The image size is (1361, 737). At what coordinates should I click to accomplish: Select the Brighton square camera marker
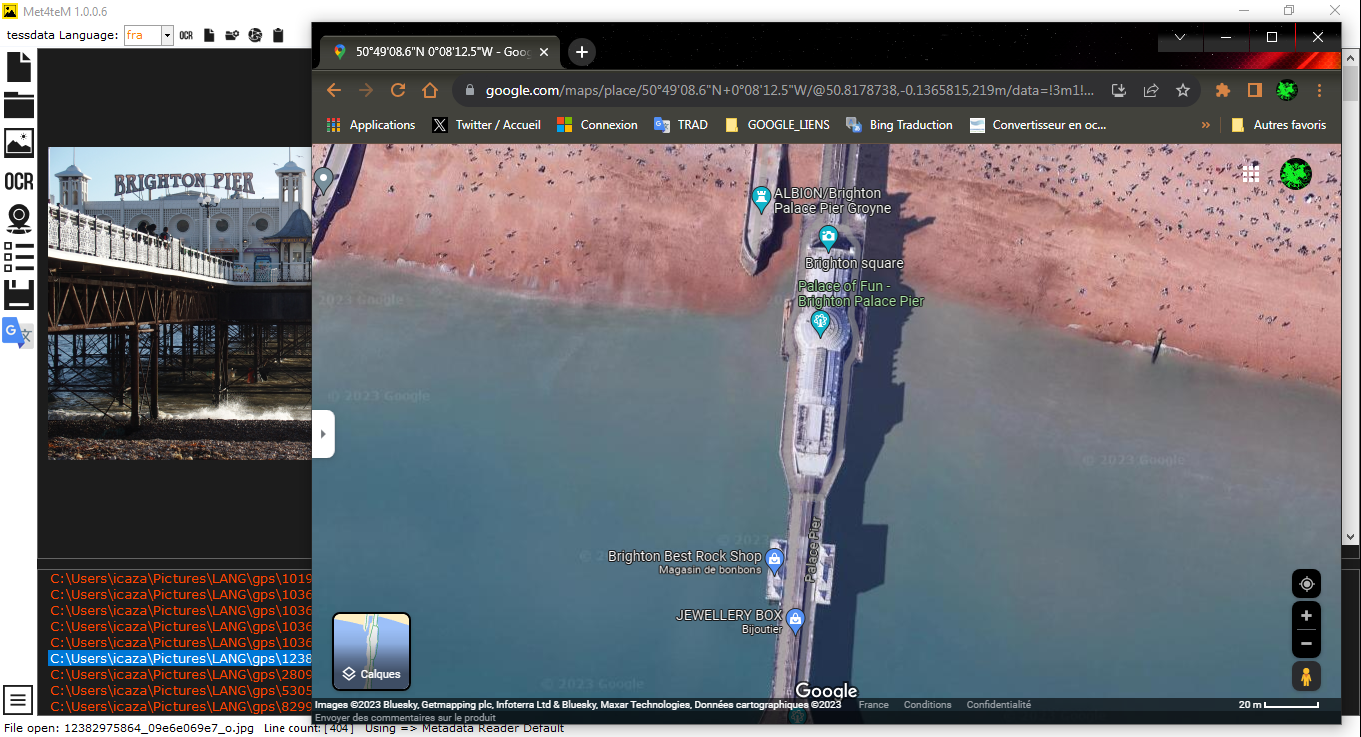828,238
